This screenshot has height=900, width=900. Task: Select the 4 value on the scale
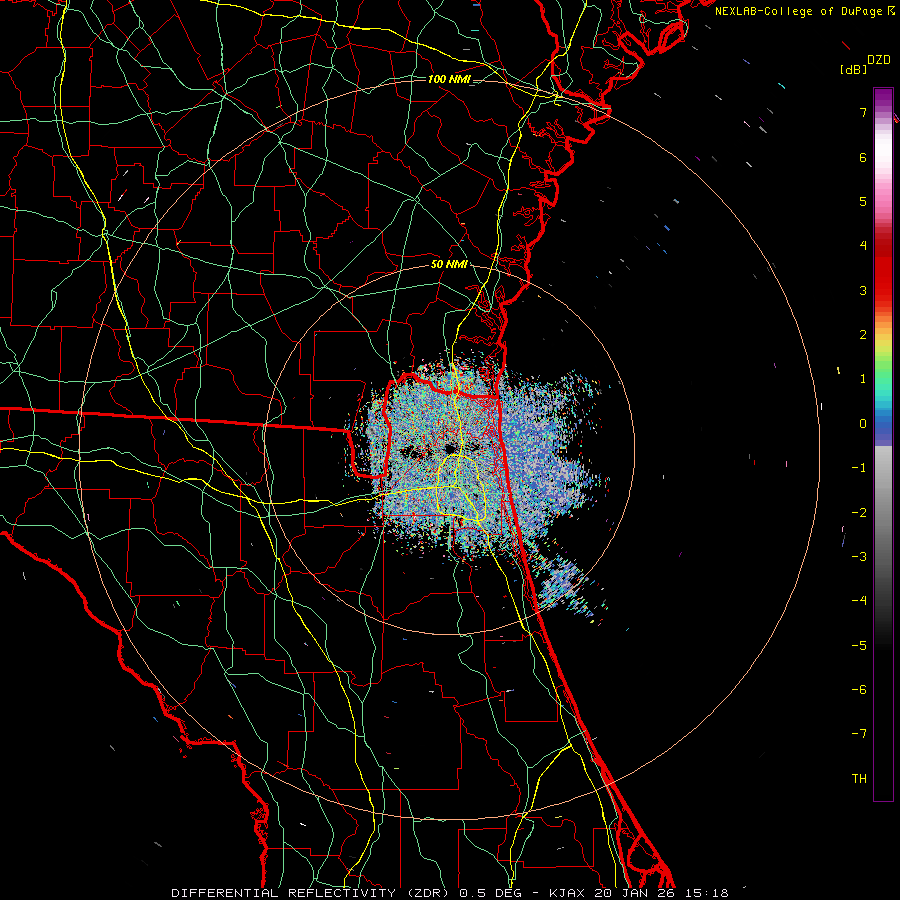pos(863,246)
